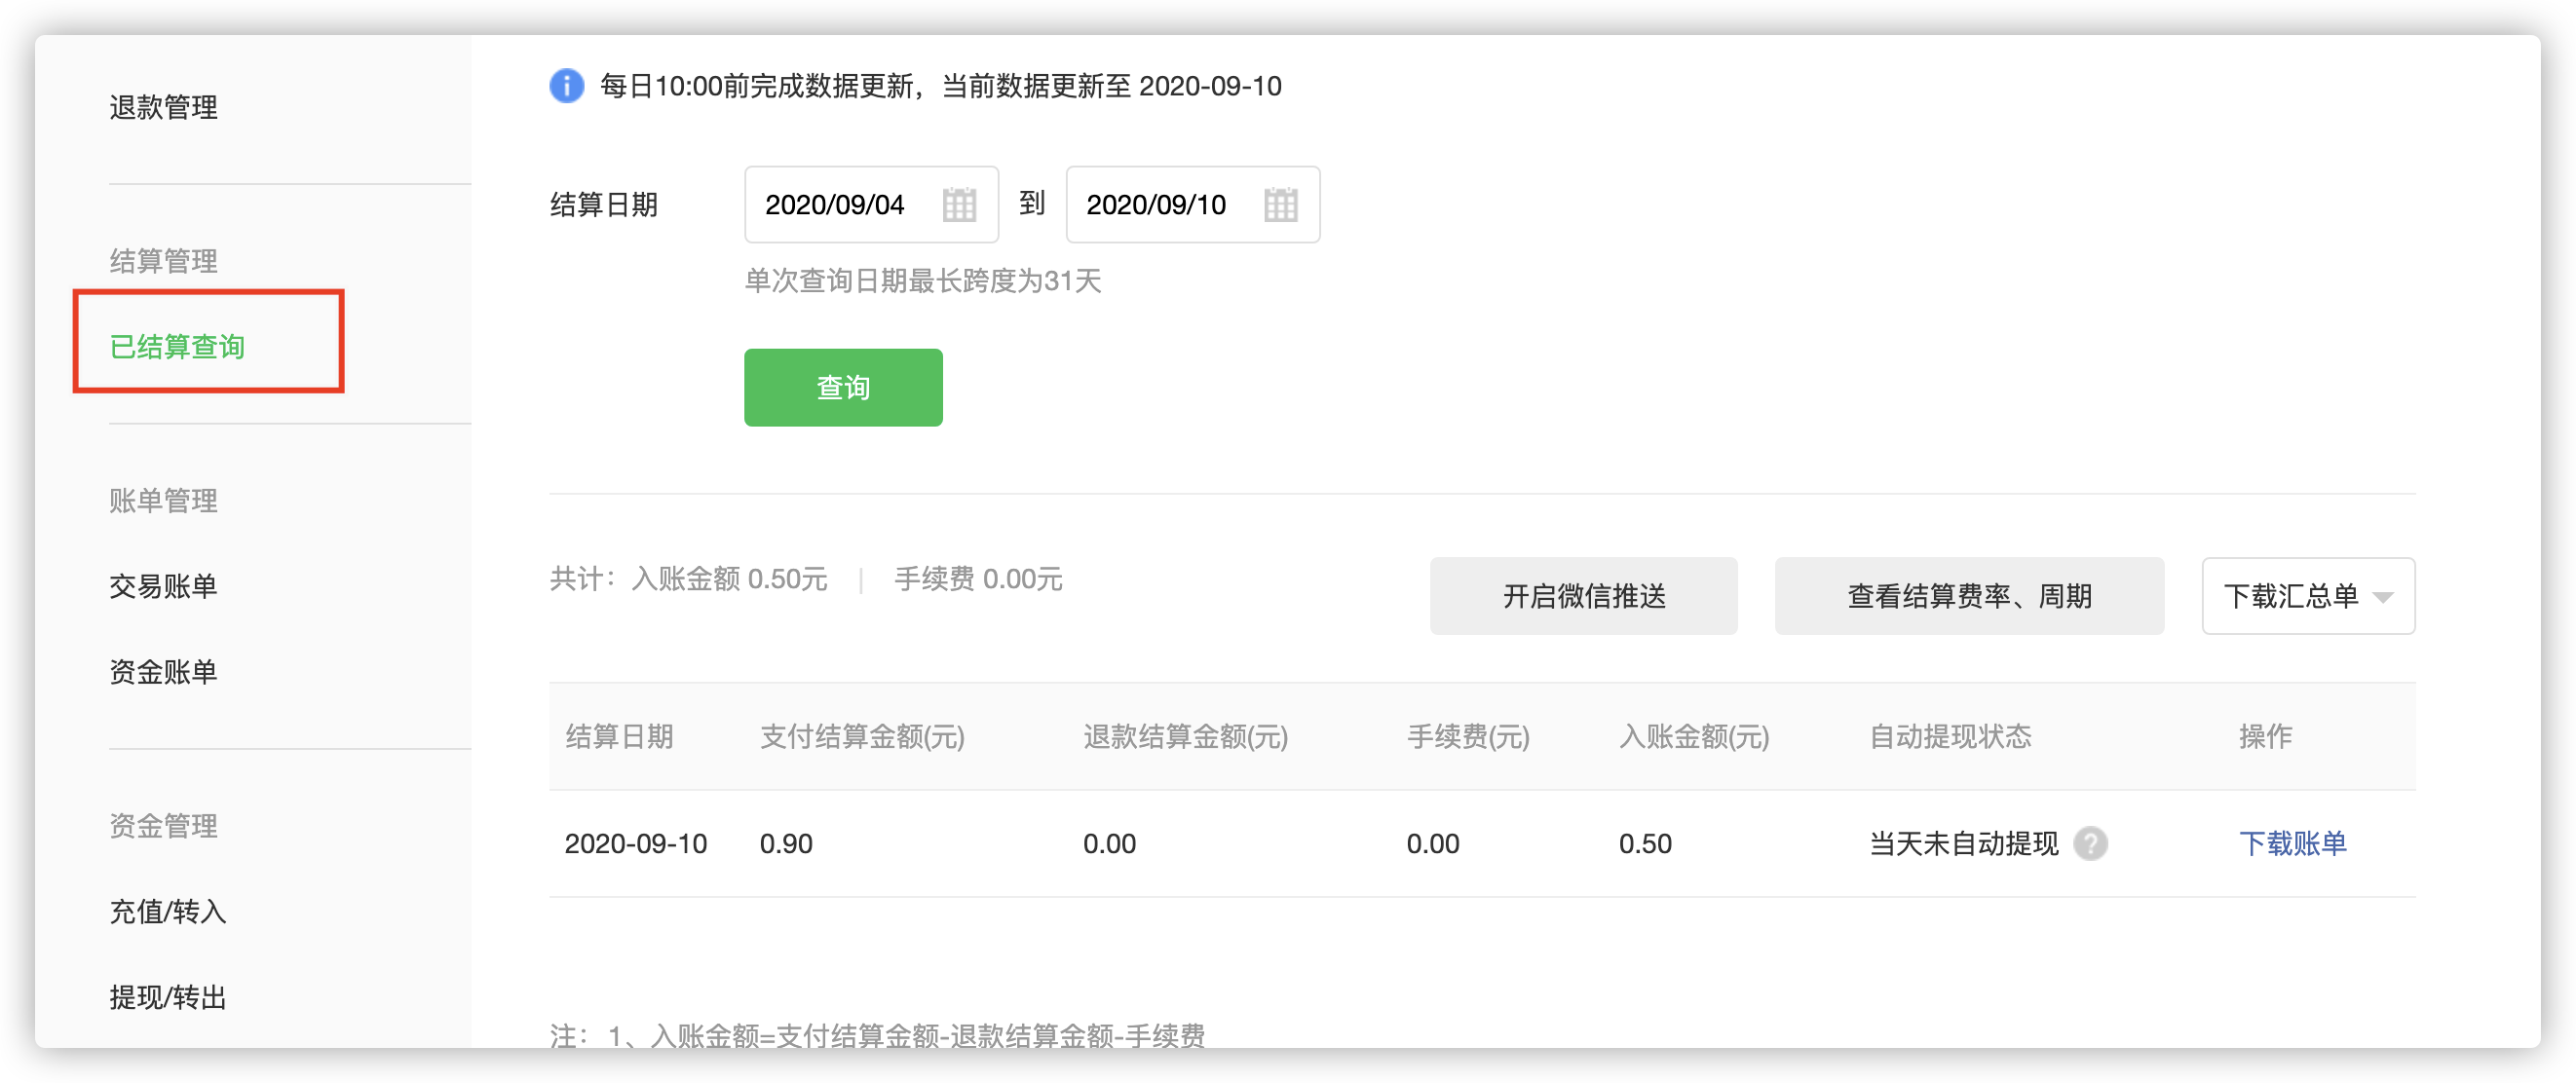The height and width of the screenshot is (1083, 2576).
Task: Open 资金账单 in sidebar
Action: tap(163, 671)
